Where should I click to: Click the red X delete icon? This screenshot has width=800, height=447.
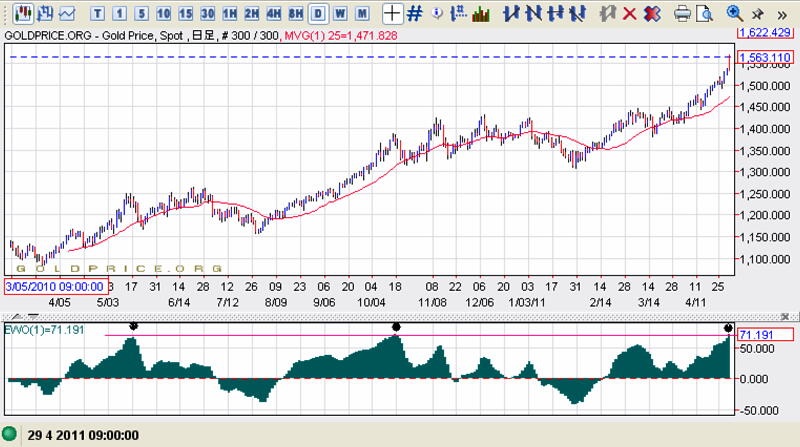click(630, 14)
